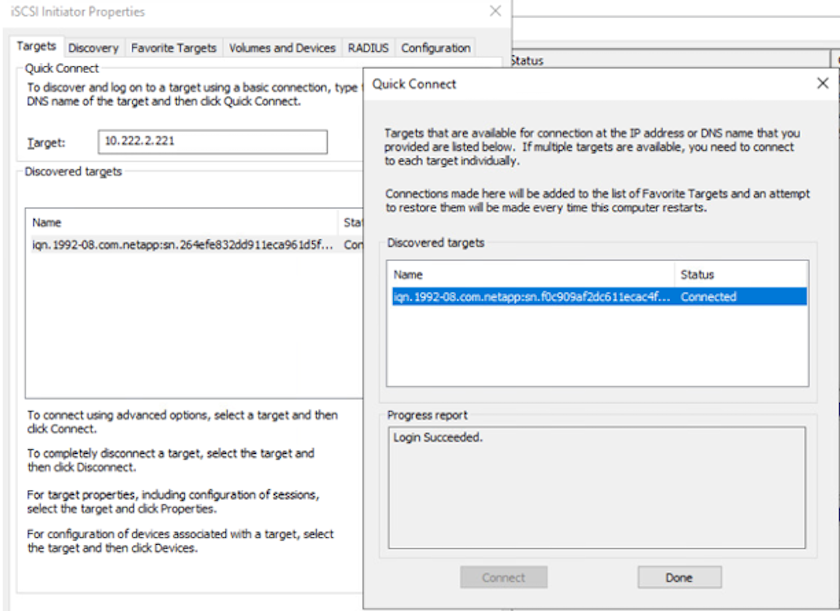The width and height of the screenshot is (840, 611).
Task: Click the Progress report text box
Action: click(596, 487)
